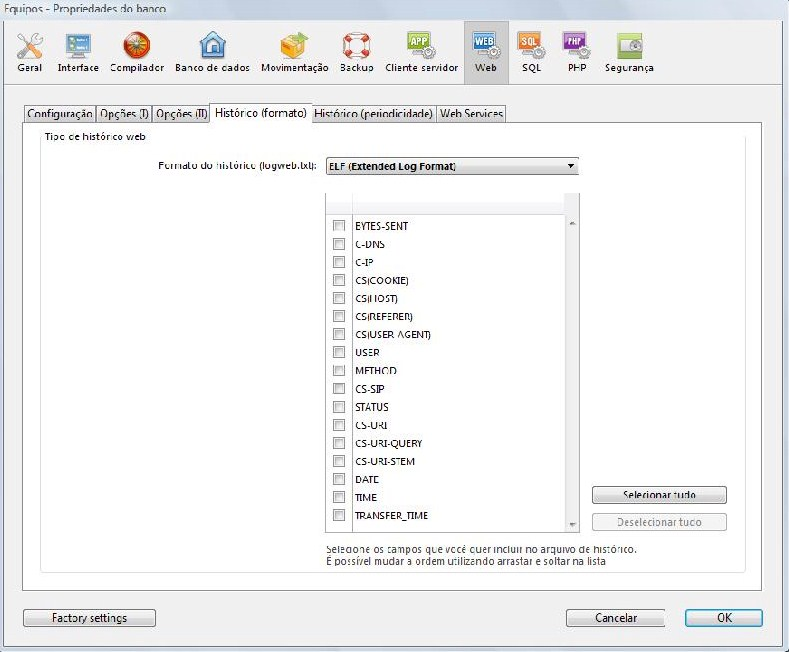The image size is (789, 652).
Task: Select the Backup lifebuoy icon
Action: click(x=357, y=46)
